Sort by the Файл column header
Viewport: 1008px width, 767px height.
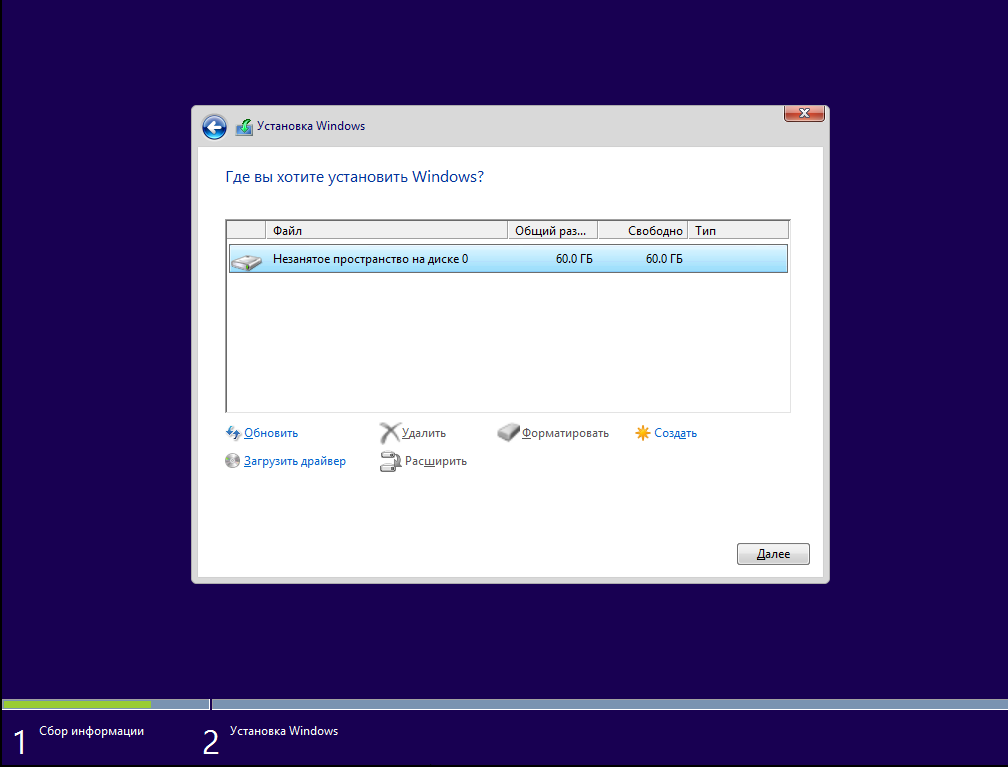point(386,230)
